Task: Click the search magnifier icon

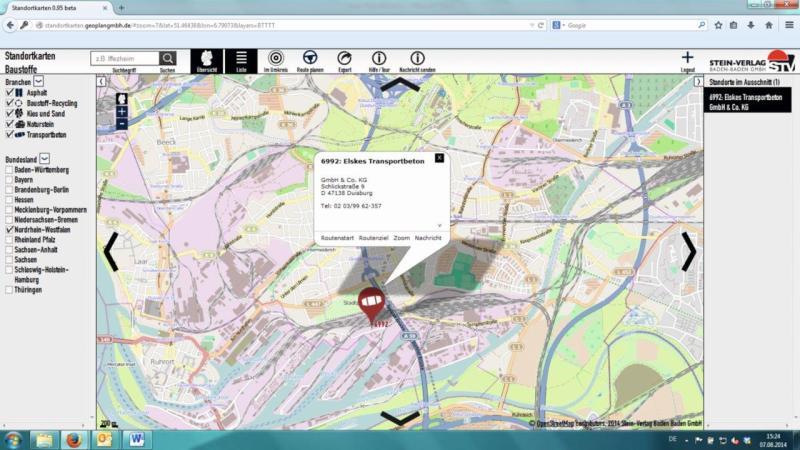Action: click(168, 59)
